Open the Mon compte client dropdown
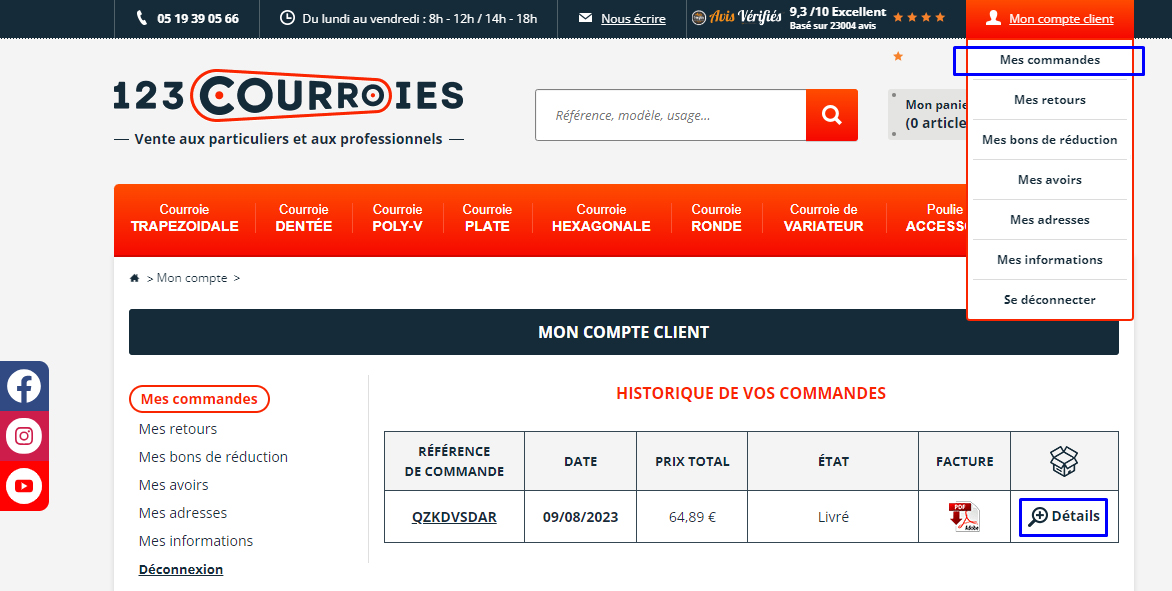Viewport: 1172px width, 591px height. pyautogui.click(x=1049, y=19)
